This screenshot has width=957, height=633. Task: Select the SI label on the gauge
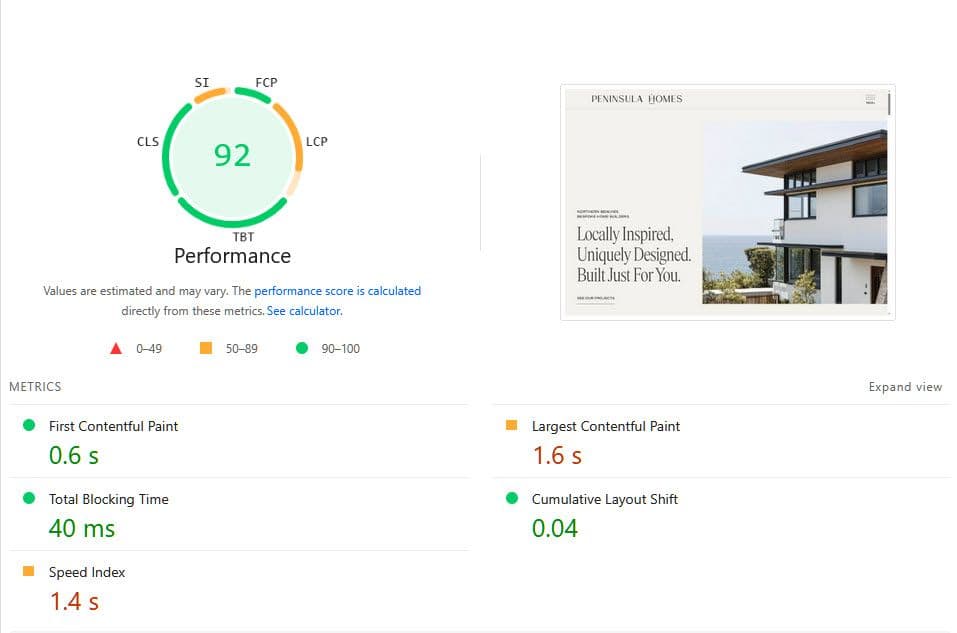click(x=202, y=82)
